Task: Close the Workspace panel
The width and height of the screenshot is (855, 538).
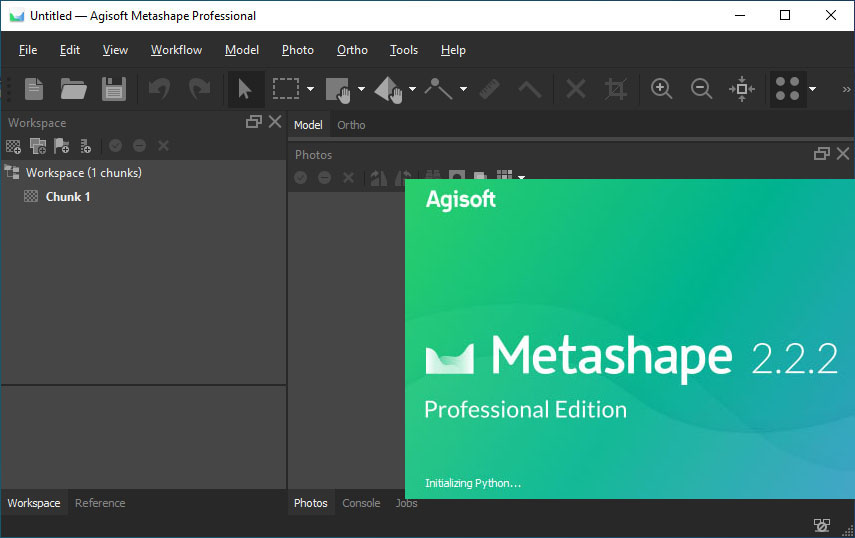Action: point(275,122)
